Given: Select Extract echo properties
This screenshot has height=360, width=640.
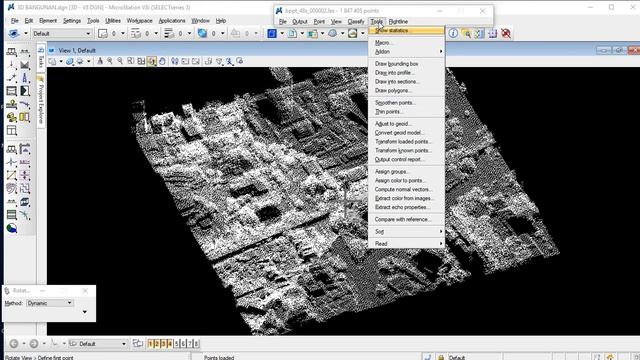Looking at the screenshot, I should [x=406, y=208].
